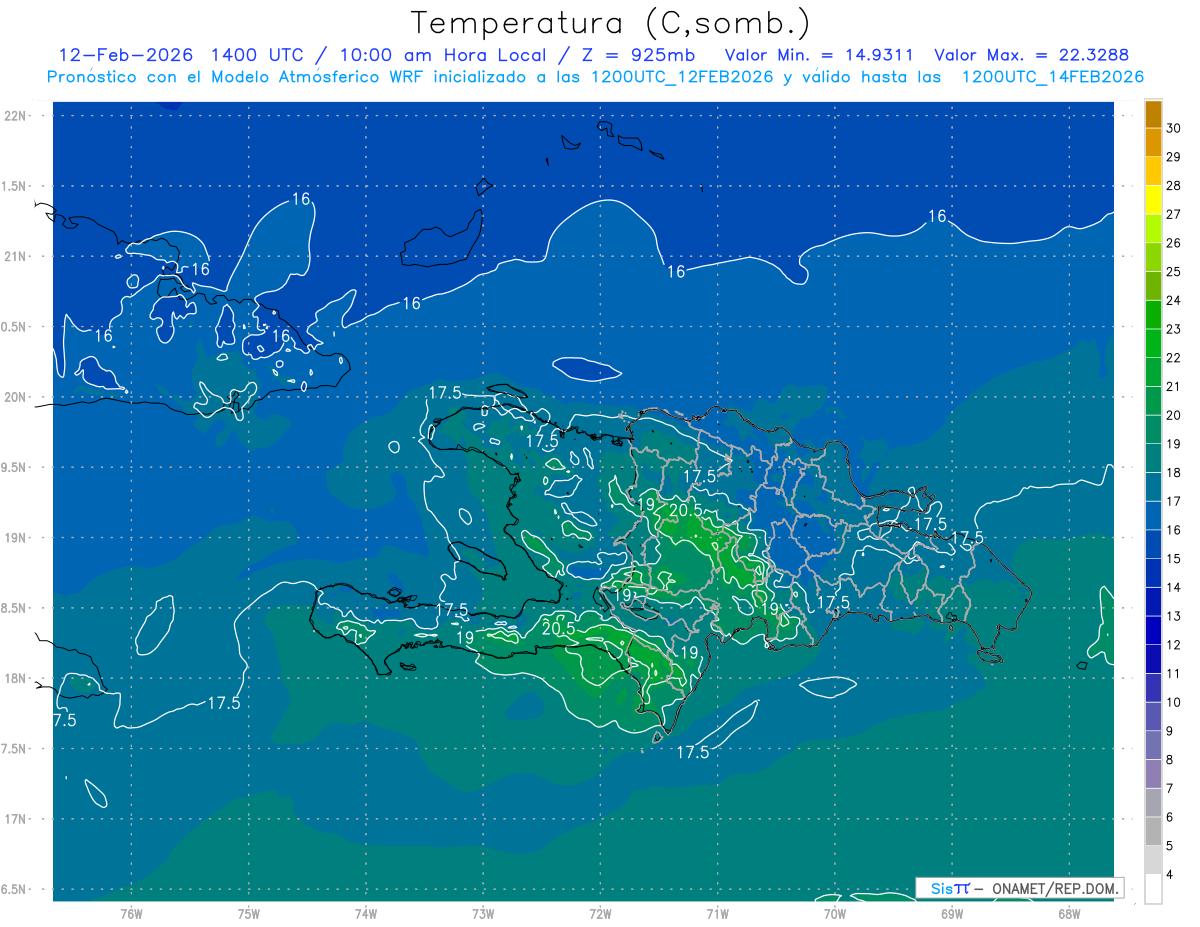
Task: Click the SisTT logo in the bottom-right box
Action: click(x=950, y=888)
